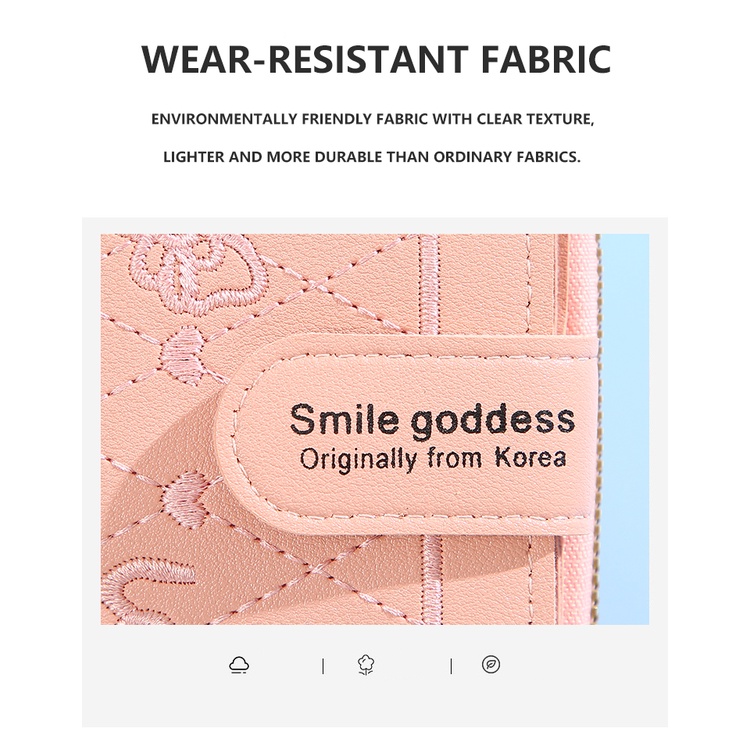The height and width of the screenshot is (750, 750).
Task: Click the light blue strip beside wallet
Action: (x=624, y=429)
